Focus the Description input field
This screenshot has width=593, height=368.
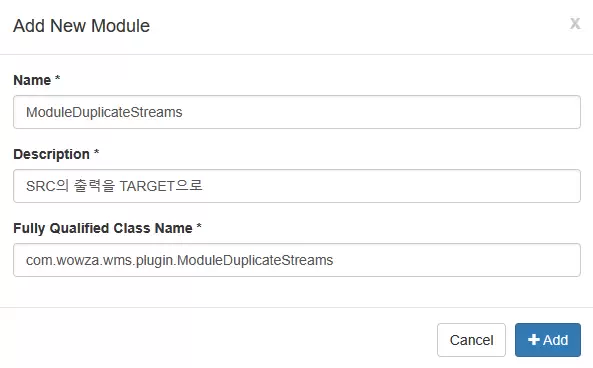click(297, 186)
